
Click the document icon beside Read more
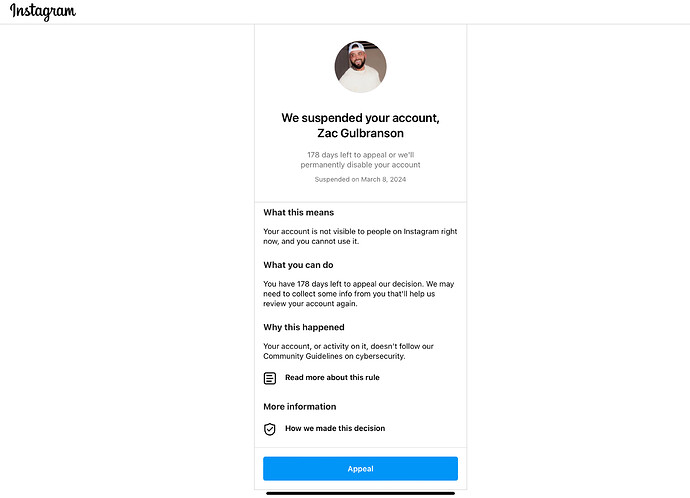tap(269, 378)
